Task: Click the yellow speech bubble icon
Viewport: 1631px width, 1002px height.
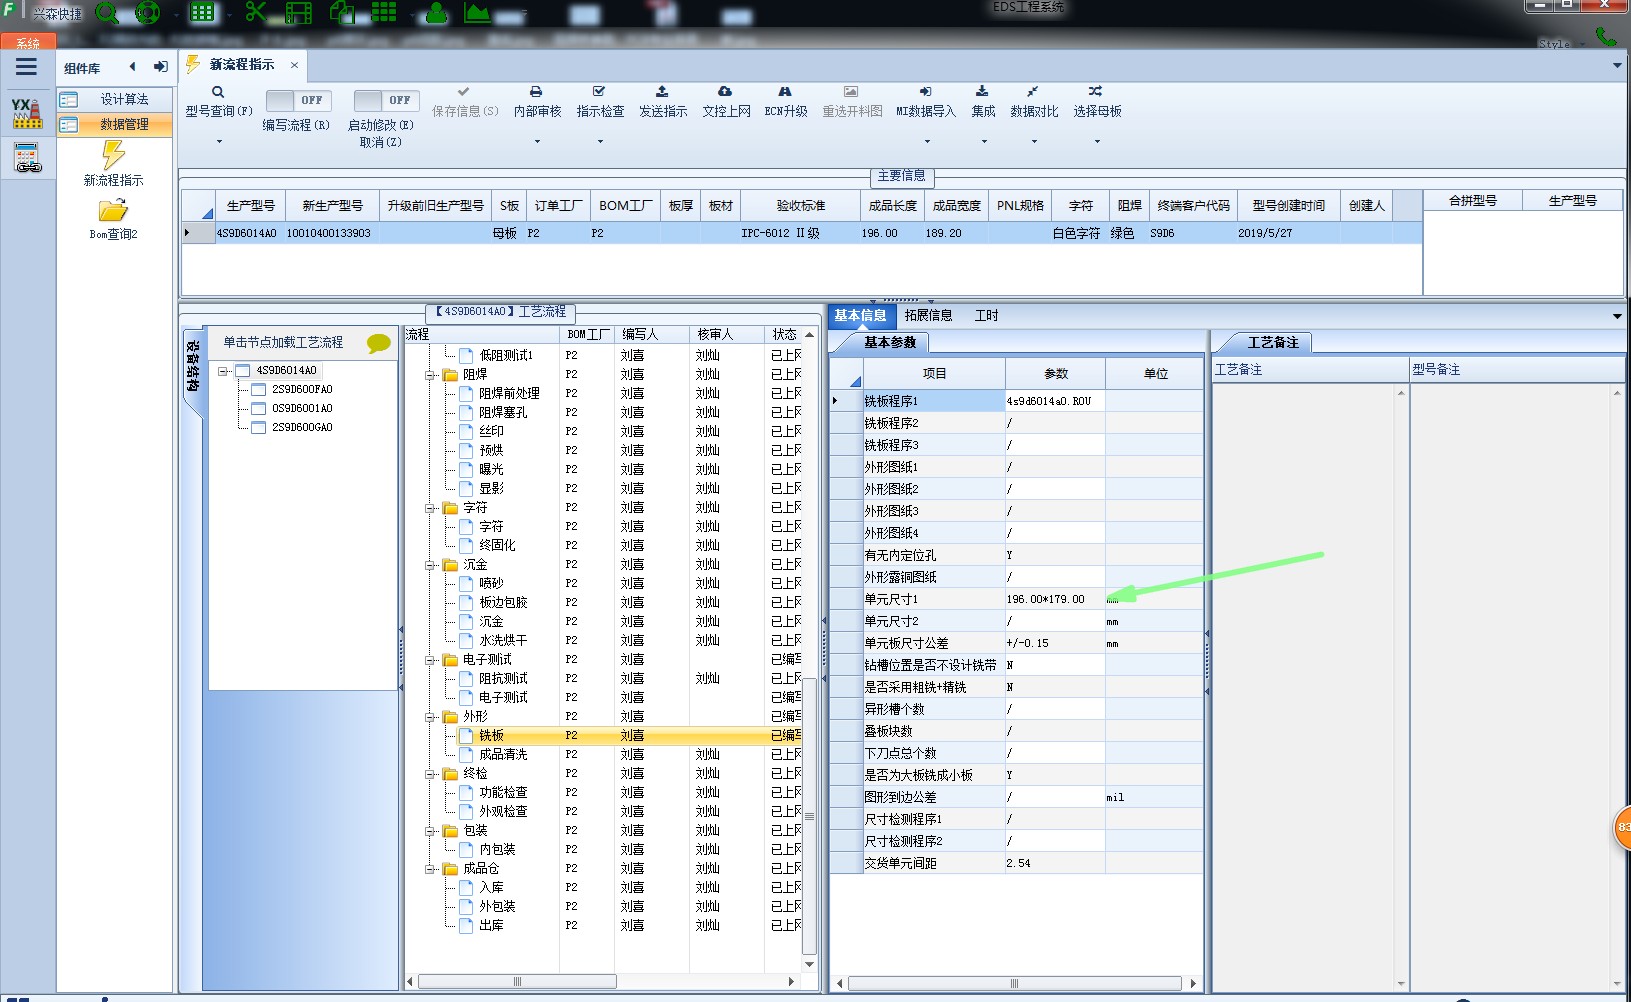Action: [379, 343]
